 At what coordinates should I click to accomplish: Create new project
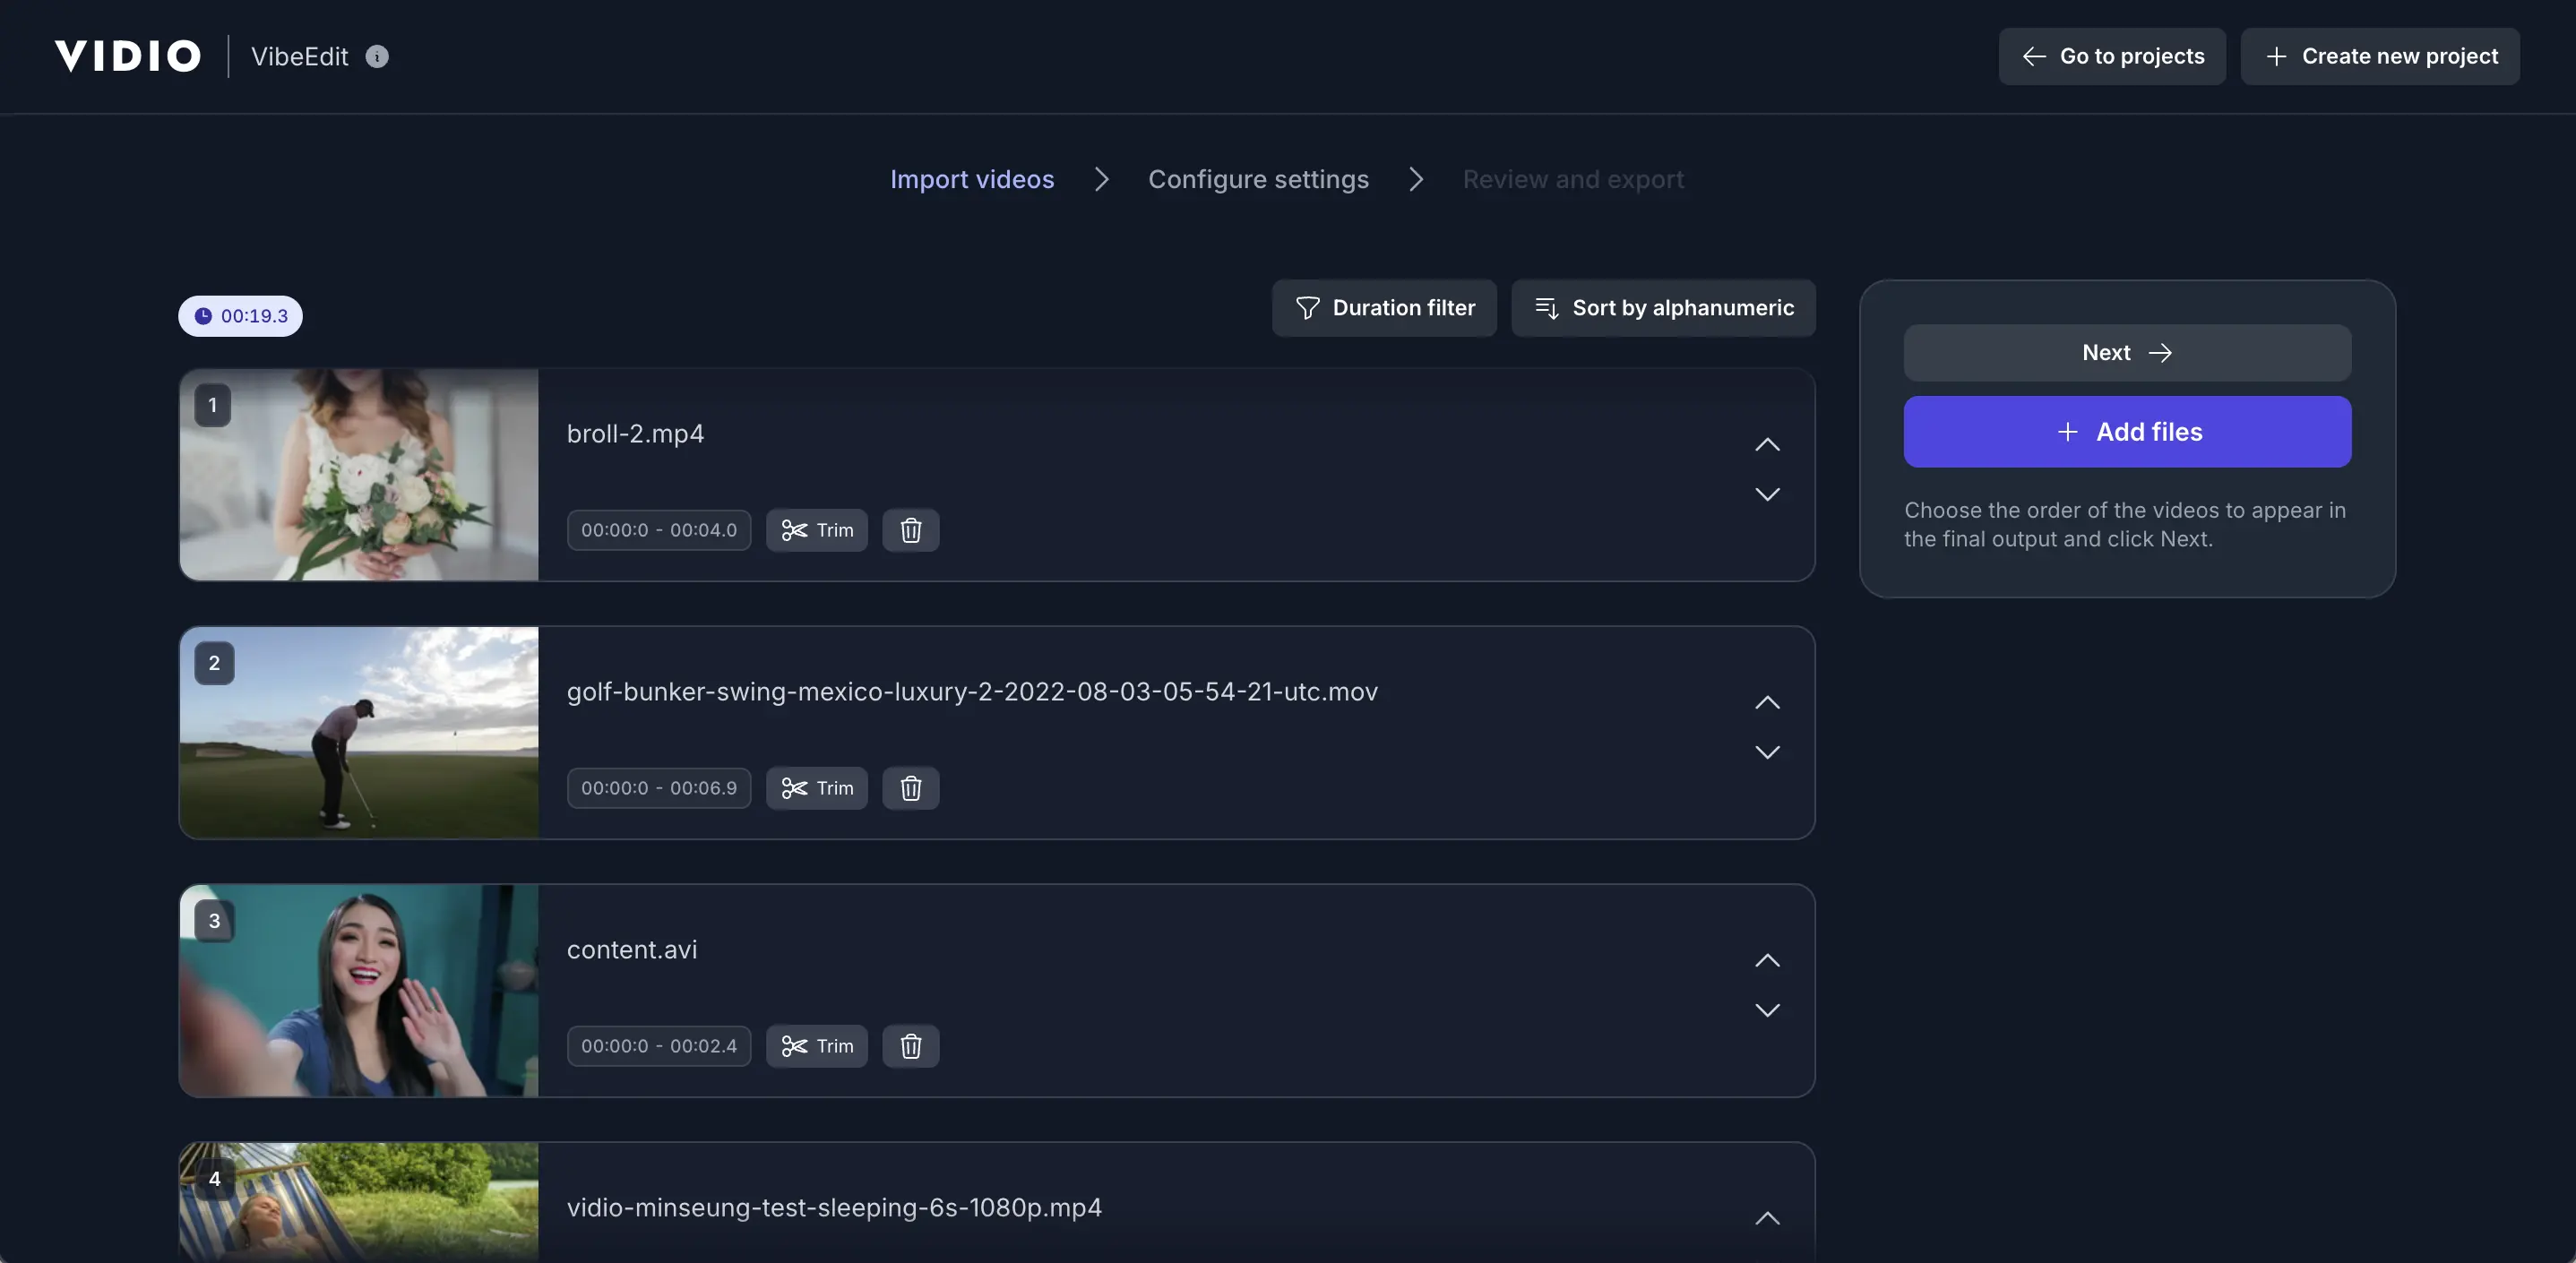pos(2380,56)
